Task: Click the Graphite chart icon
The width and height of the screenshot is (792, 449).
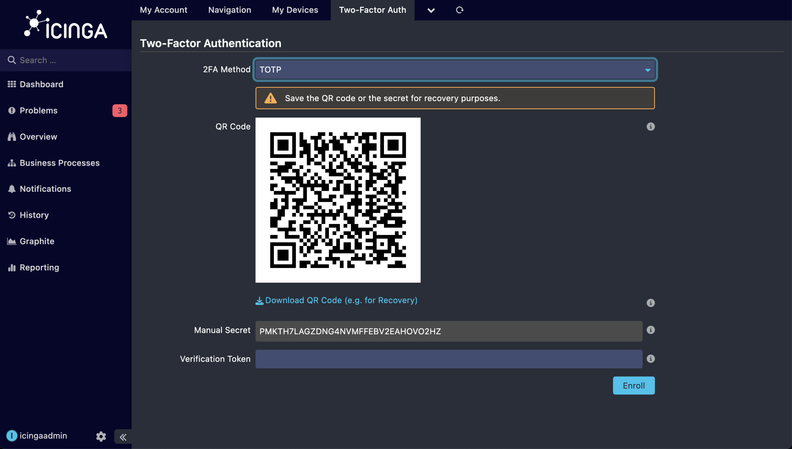Action: 12,241
